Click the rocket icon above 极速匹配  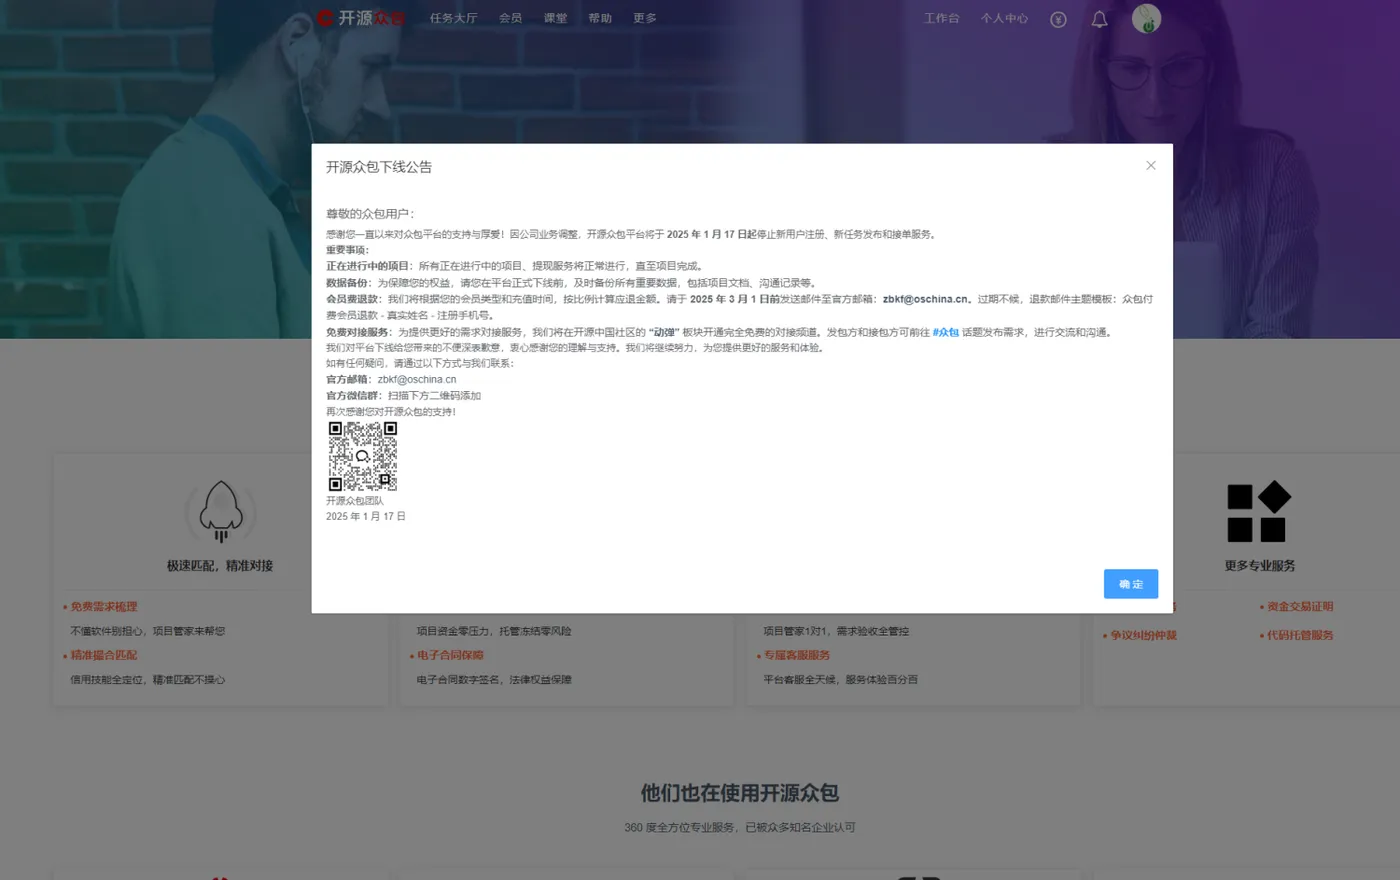pyautogui.click(x=221, y=511)
